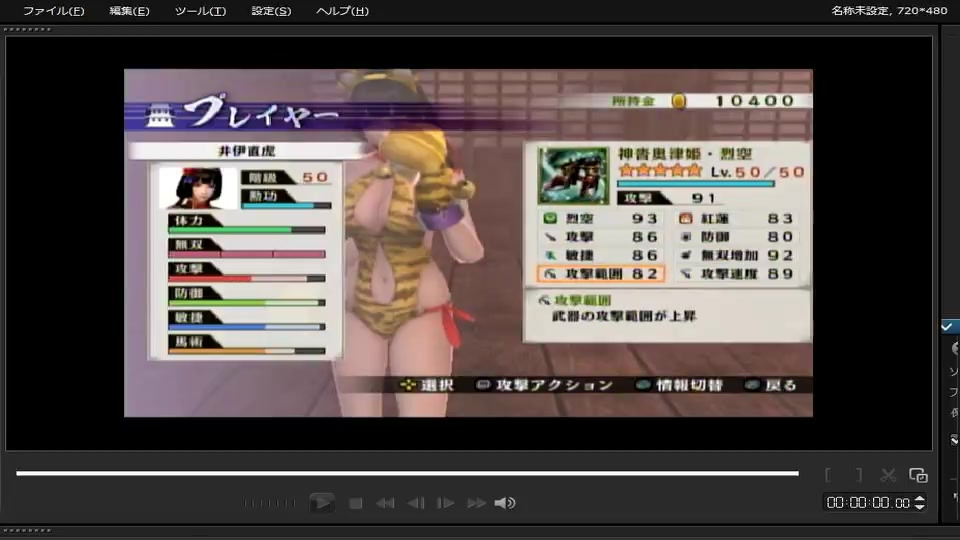
Task: Open the ツール(T) menu
Action: [200, 11]
